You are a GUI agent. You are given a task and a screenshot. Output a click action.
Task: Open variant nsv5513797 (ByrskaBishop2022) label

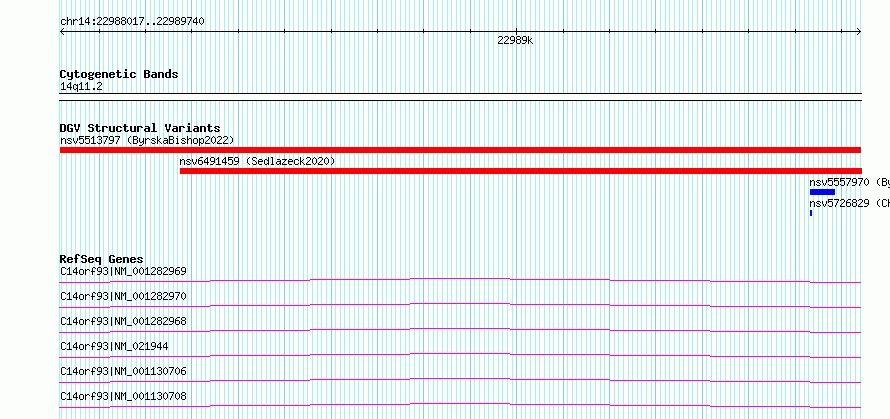point(147,140)
